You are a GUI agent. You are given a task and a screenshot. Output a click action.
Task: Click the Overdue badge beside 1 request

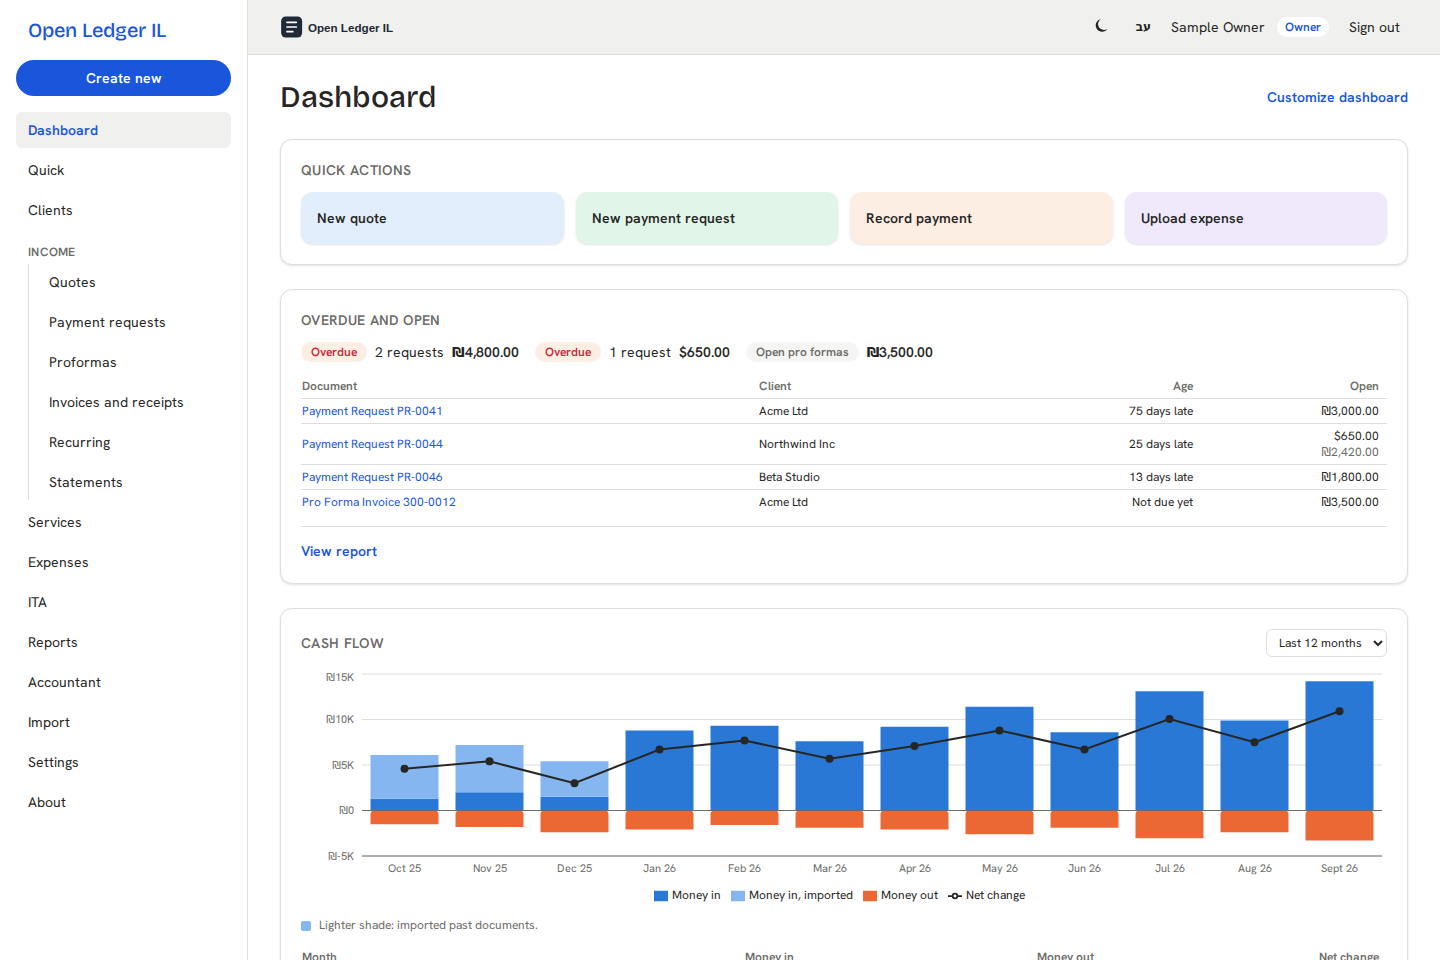coord(568,352)
